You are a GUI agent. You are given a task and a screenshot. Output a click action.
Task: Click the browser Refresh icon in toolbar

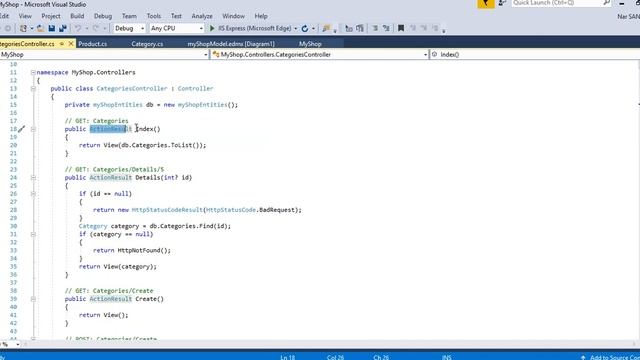pyautogui.click(x=304, y=28)
